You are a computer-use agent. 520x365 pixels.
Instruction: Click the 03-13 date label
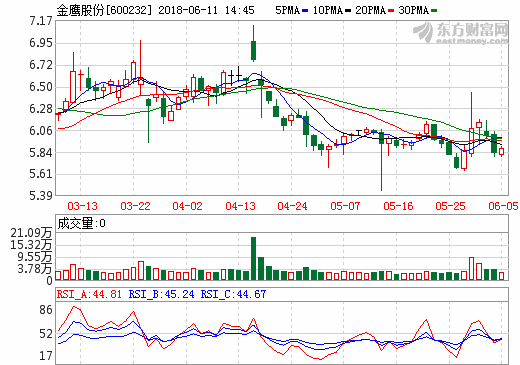(82, 206)
